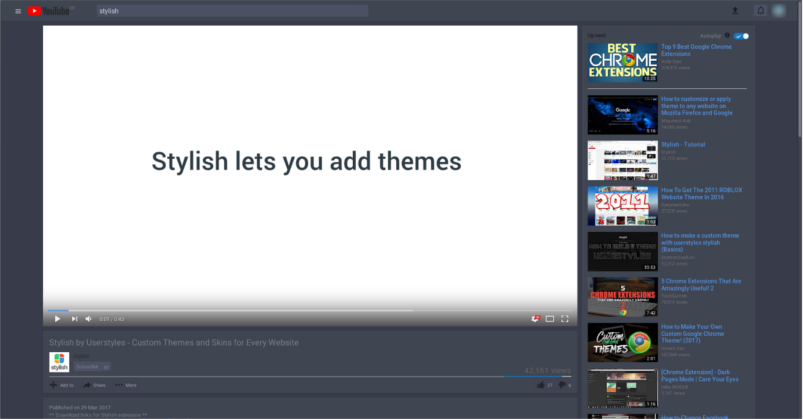
Task: Click 'Published on 29 Mar 2017' text
Action: [80, 408]
